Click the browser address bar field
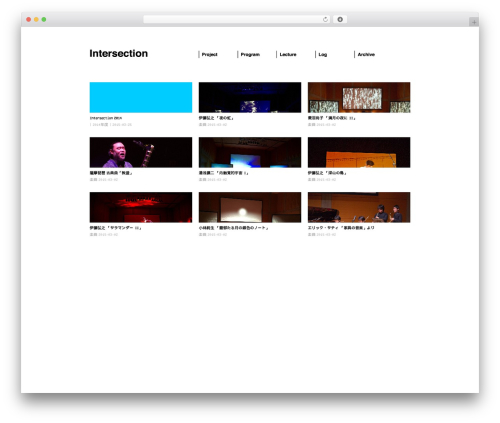This screenshot has width=500, height=423. coord(236,20)
